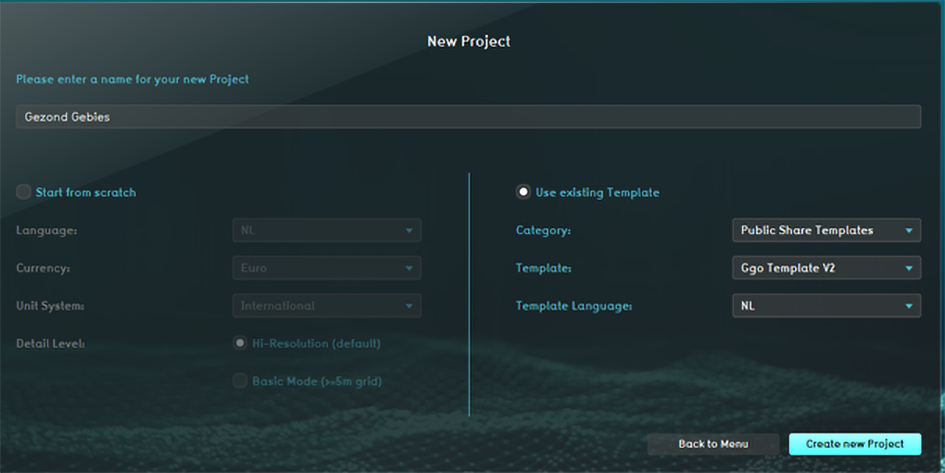Image resolution: width=945 pixels, height=473 pixels.
Task: Click the 'Please enter a name' prompt text
Action: tap(132, 79)
